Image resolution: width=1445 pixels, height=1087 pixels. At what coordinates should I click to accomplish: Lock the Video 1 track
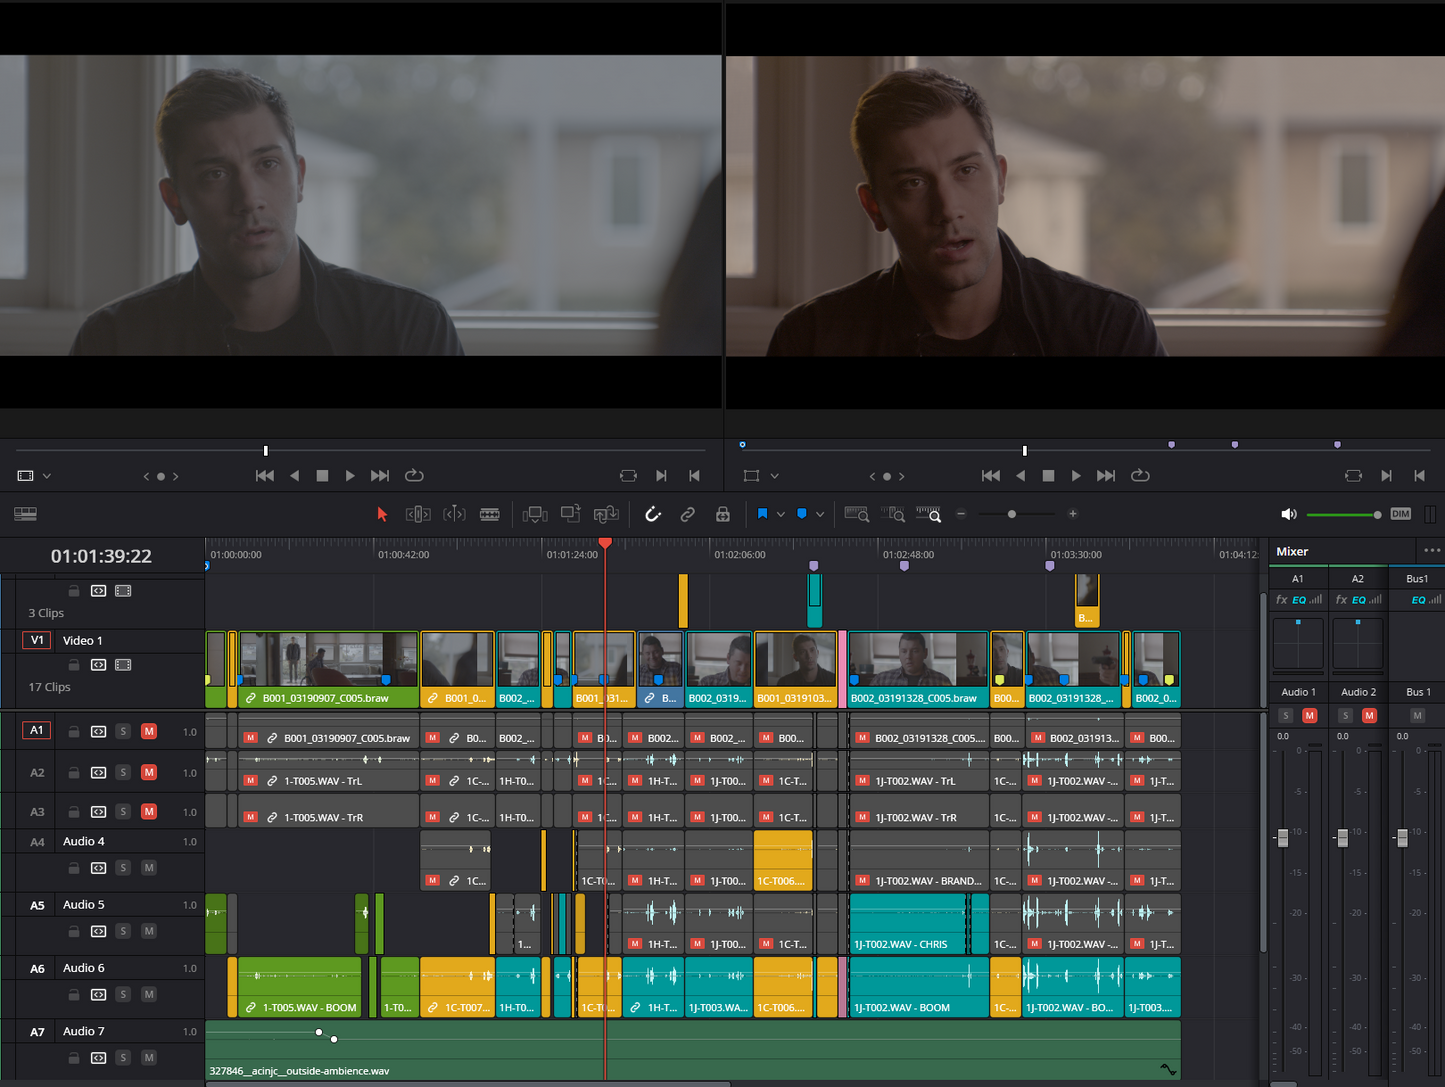[x=74, y=665]
